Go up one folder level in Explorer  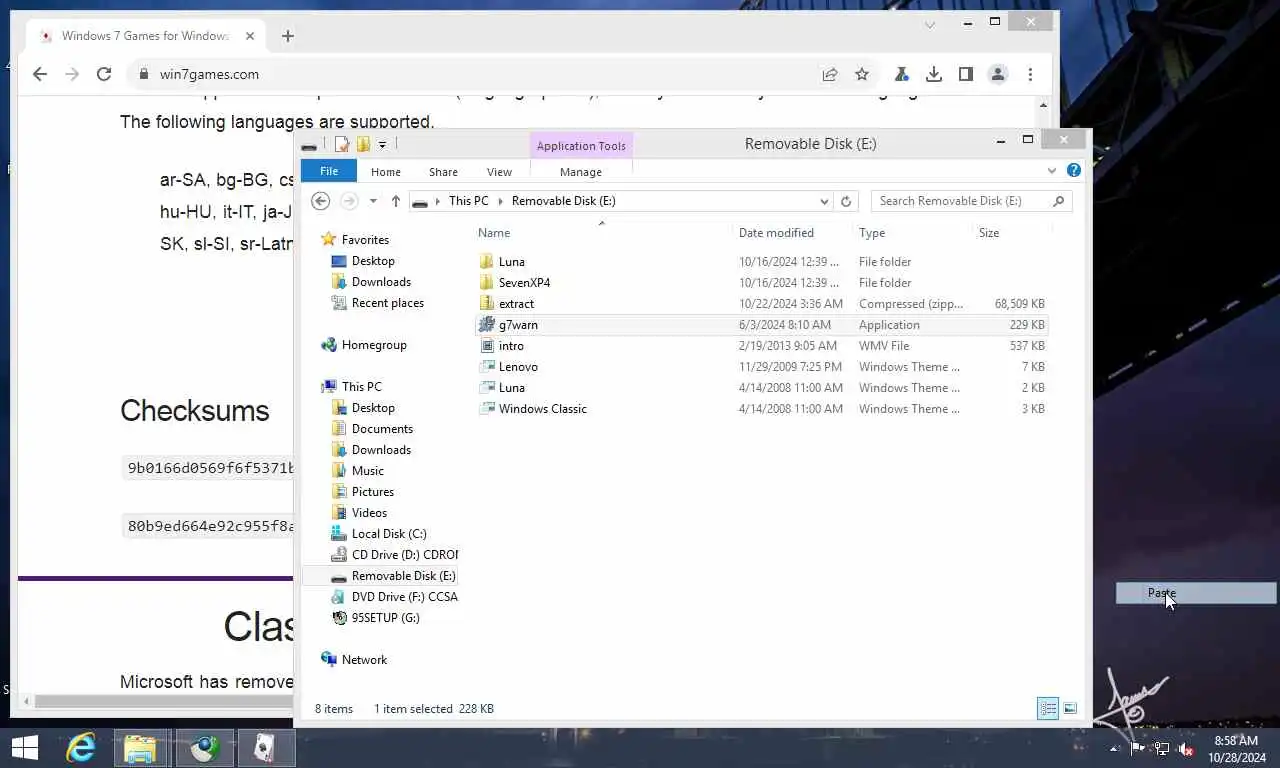click(x=396, y=201)
